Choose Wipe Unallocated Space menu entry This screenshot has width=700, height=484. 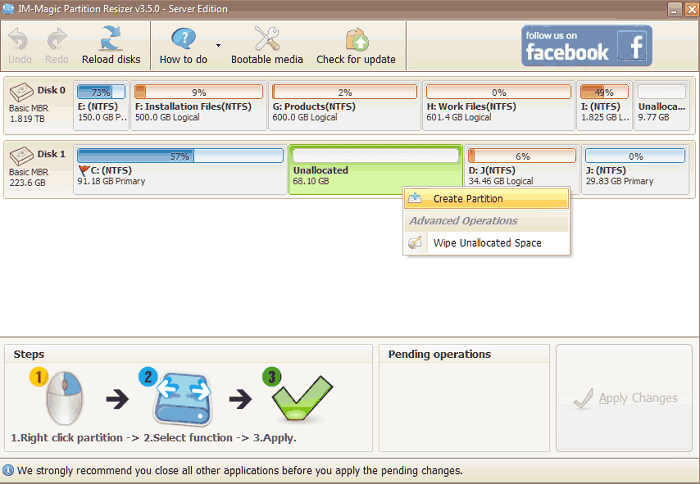486,243
